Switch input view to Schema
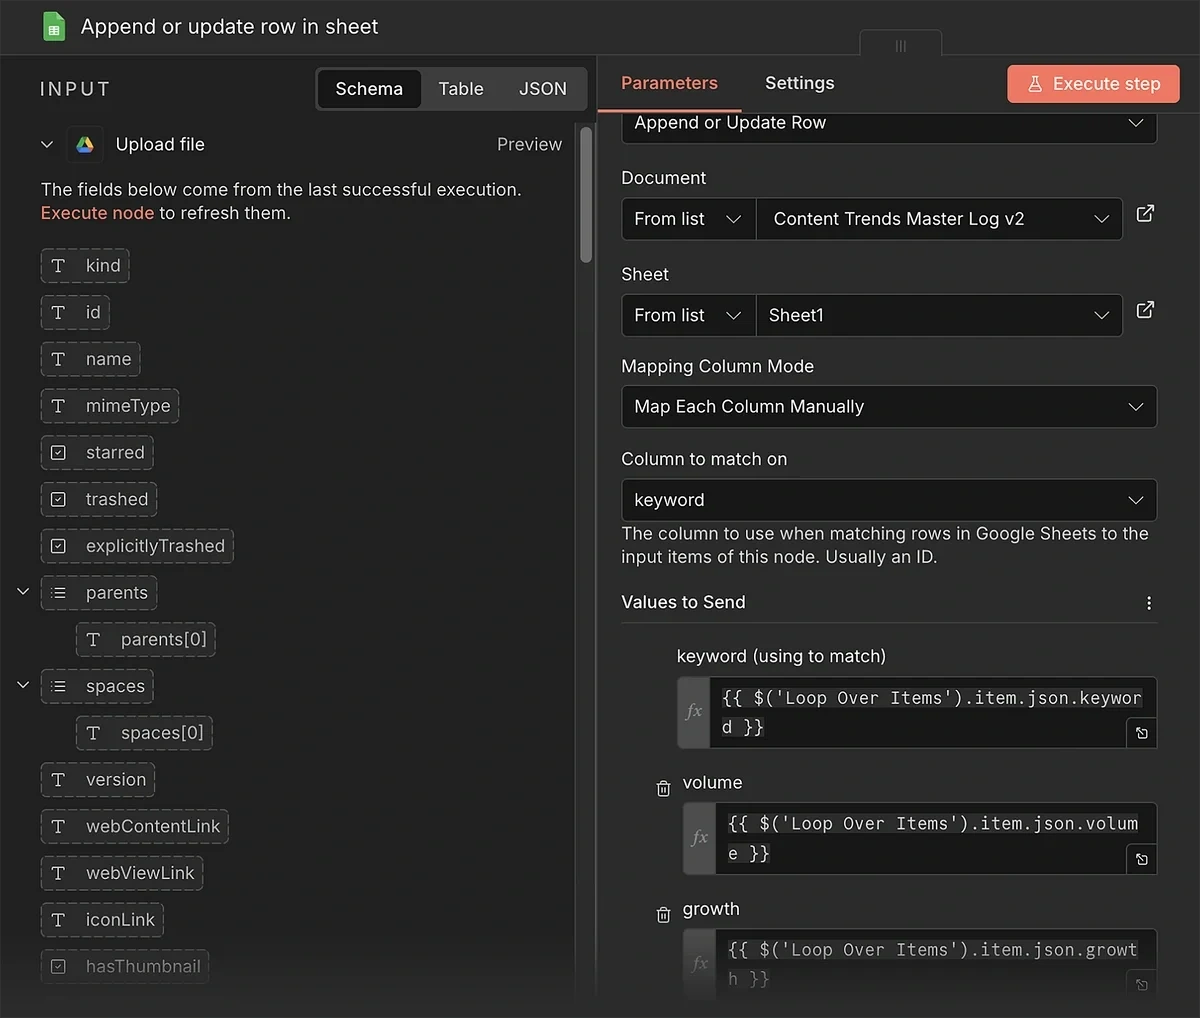1200x1018 pixels. pos(369,89)
